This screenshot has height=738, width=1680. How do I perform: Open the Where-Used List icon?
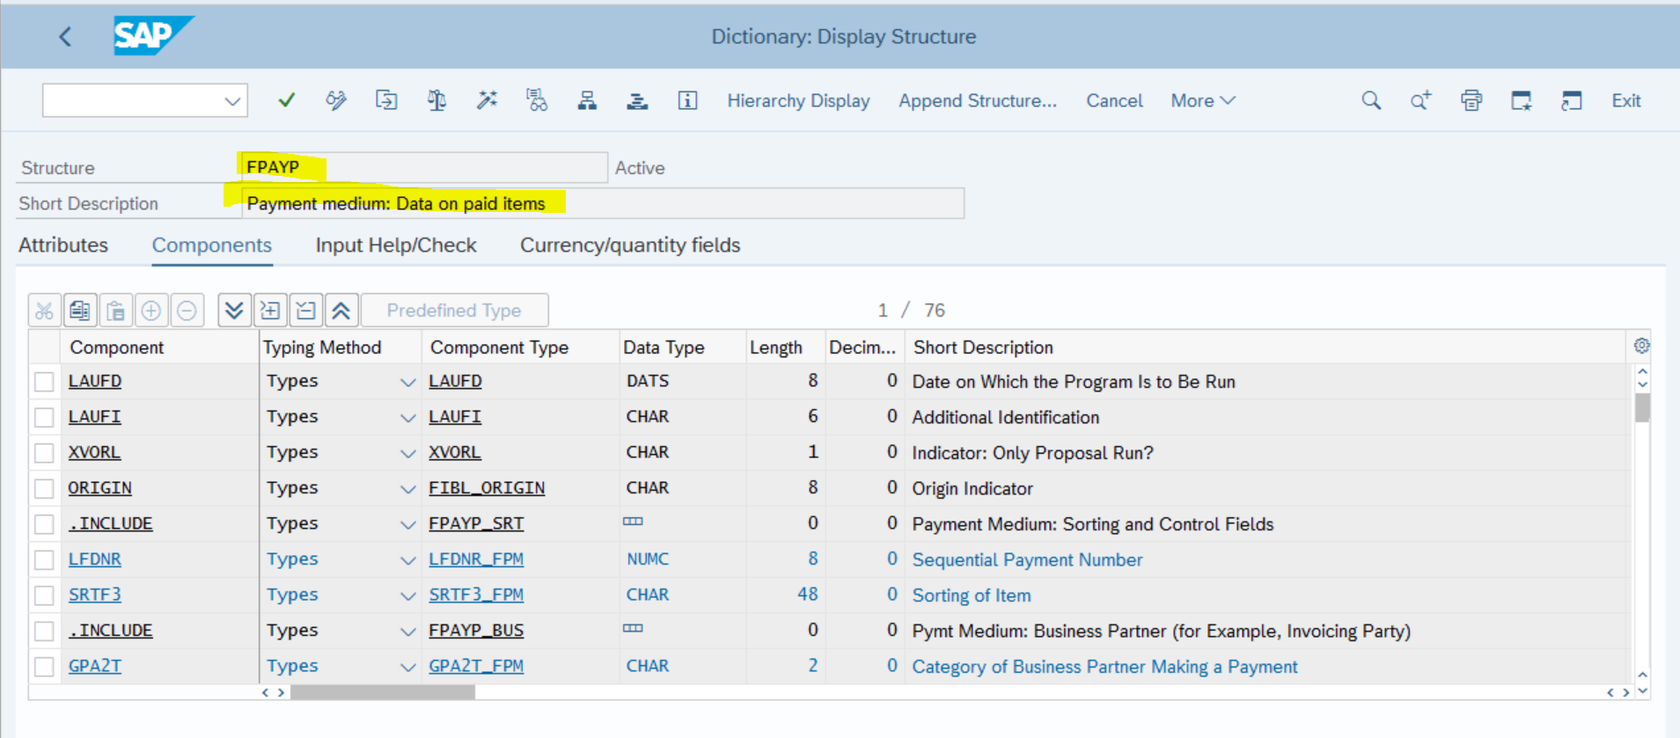pyautogui.click(x=537, y=100)
